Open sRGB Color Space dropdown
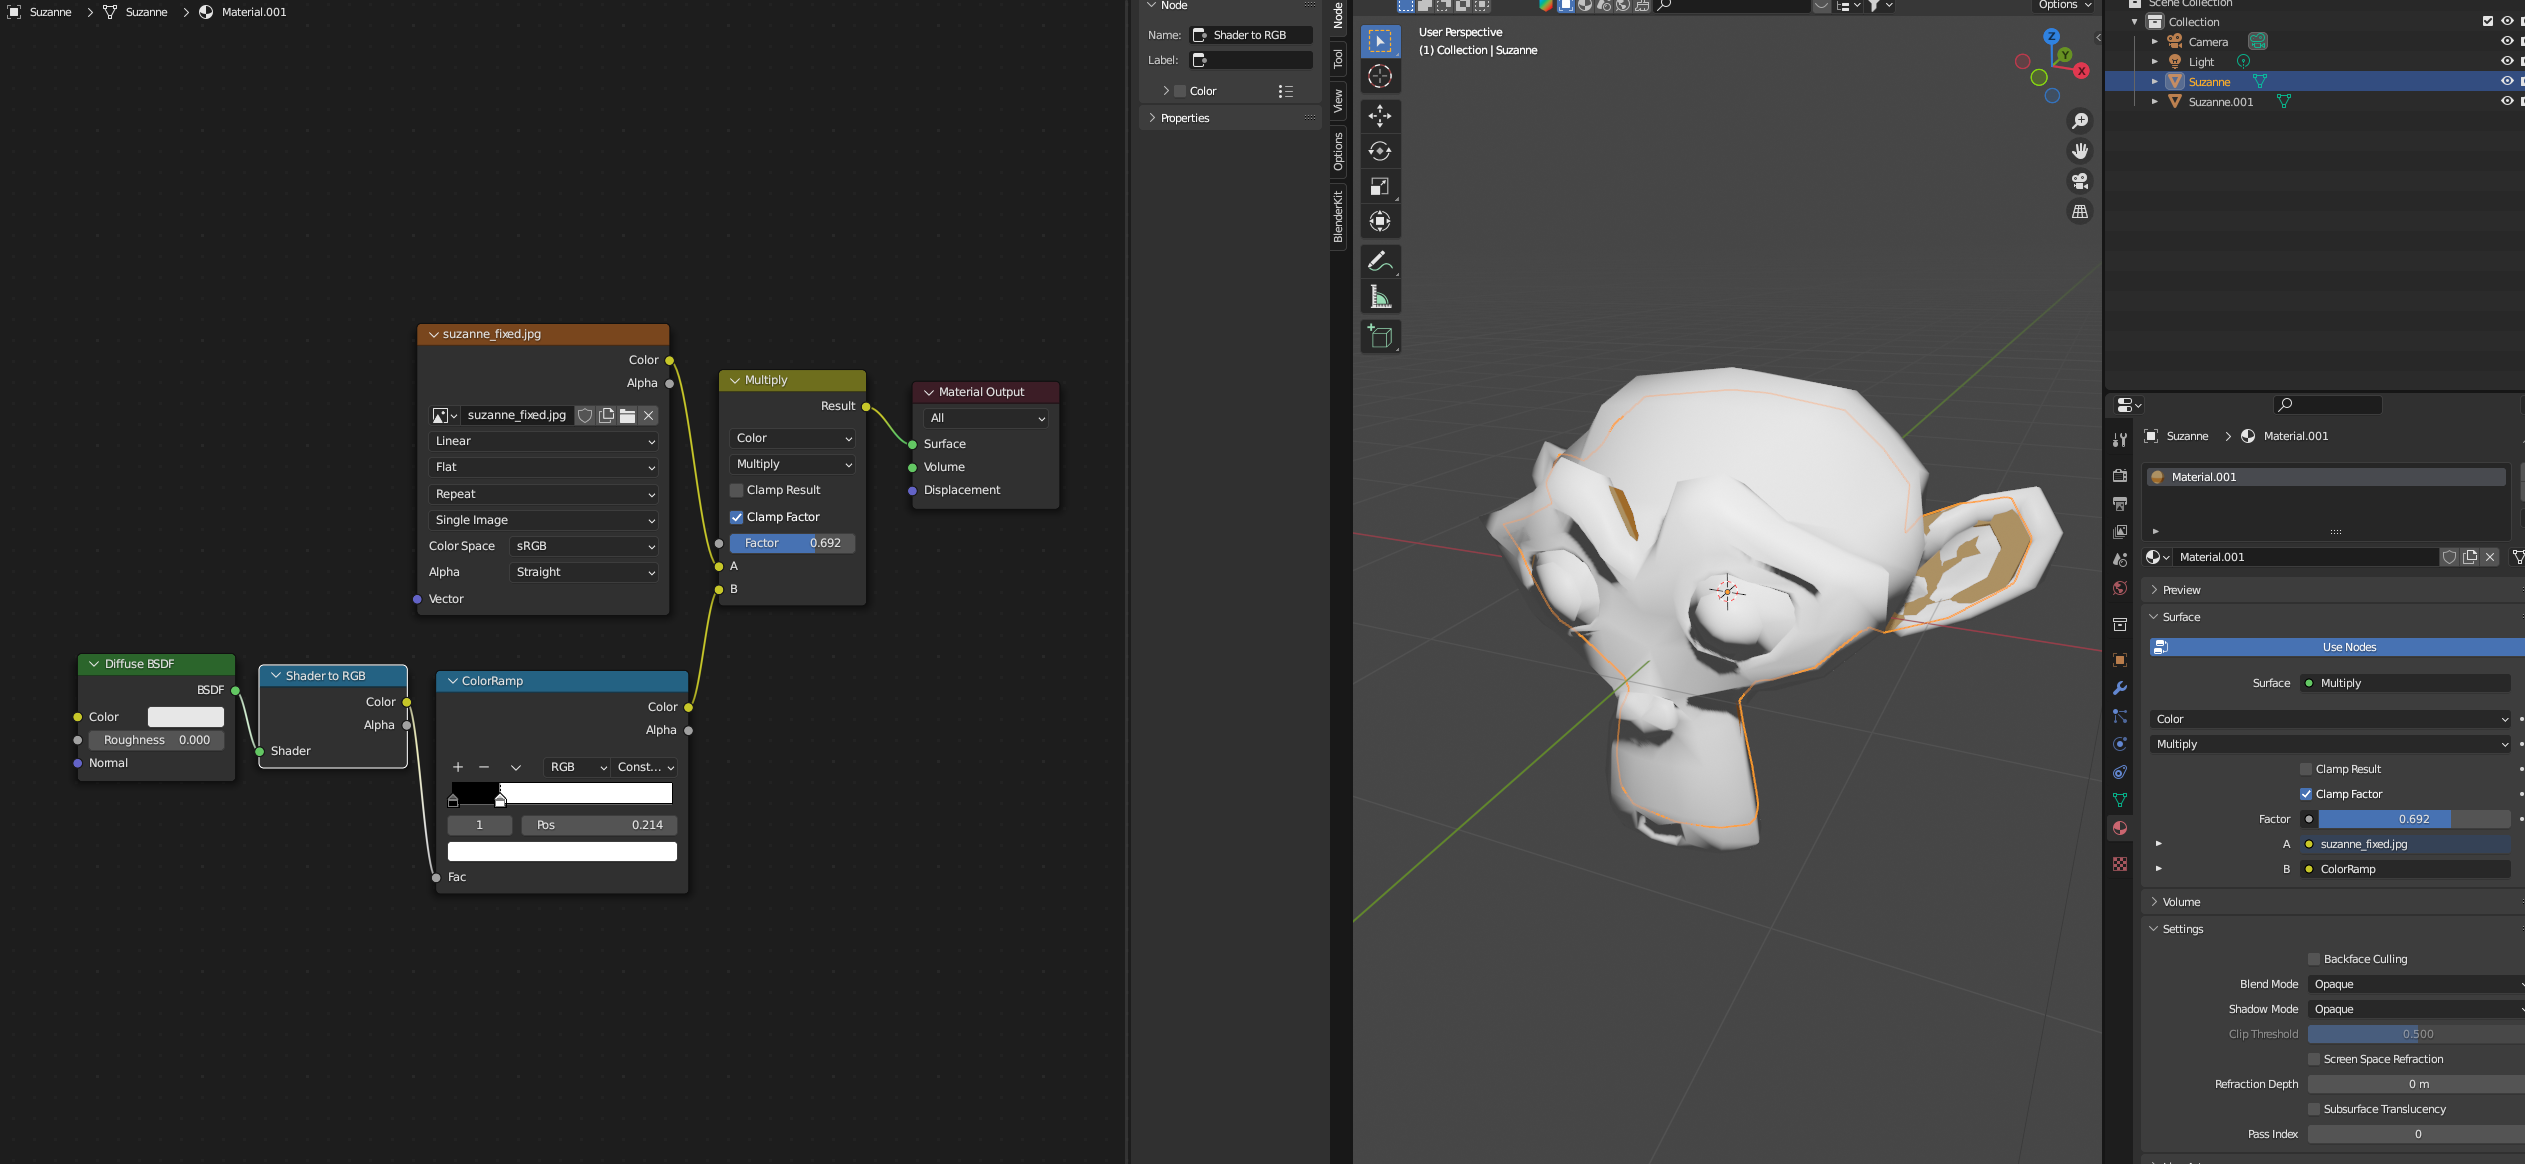 584,546
